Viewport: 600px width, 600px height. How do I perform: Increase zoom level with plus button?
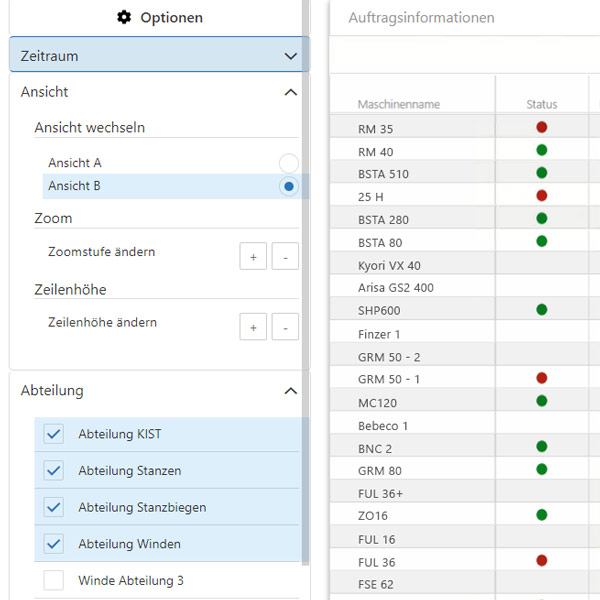point(253,257)
